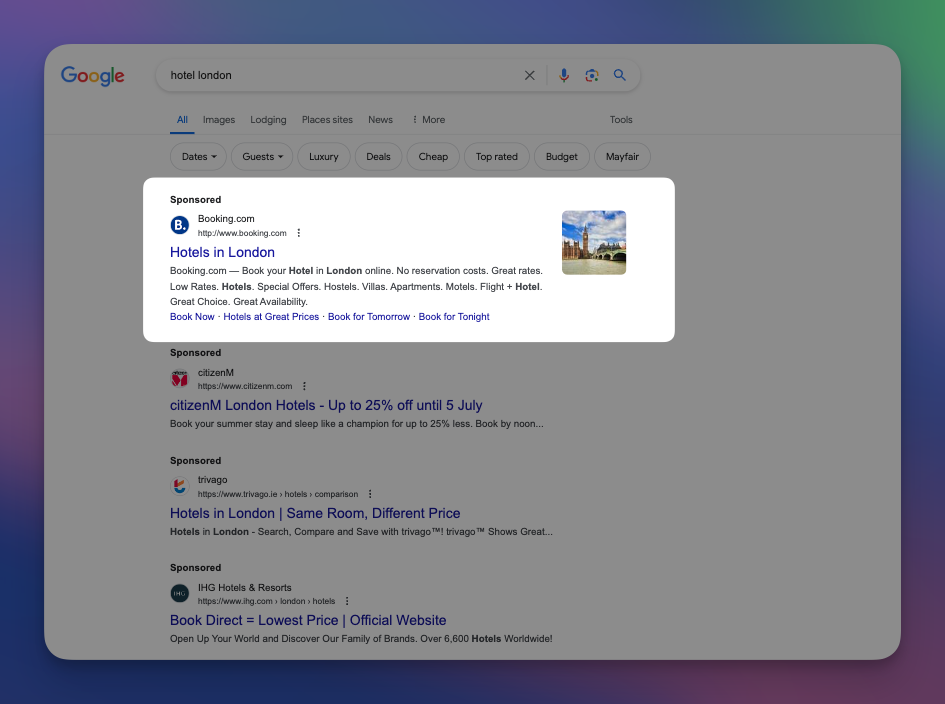
Task: Apply the Cheap filter chip
Action: coord(433,157)
